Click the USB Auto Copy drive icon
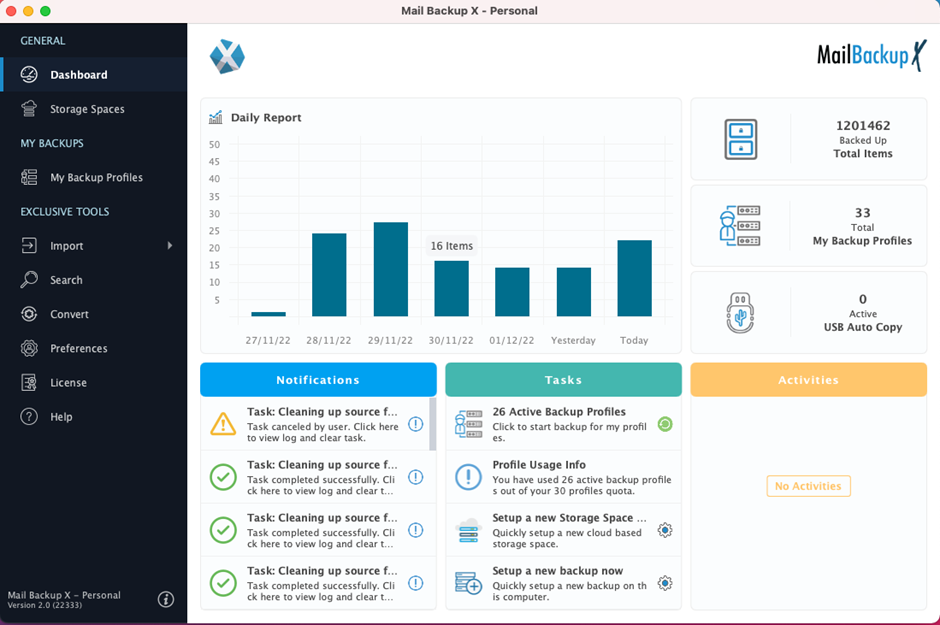Viewport: 940px width, 625px height. tap(740, 312)
